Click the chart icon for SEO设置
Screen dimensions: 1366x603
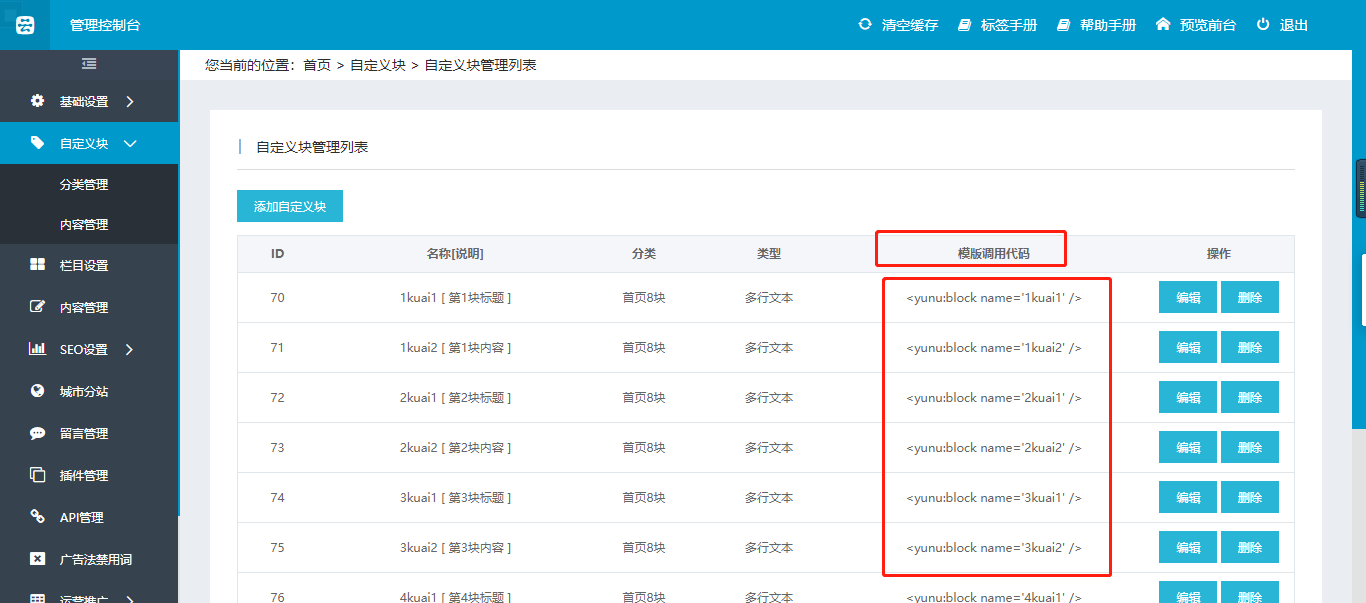pos(37,349)
